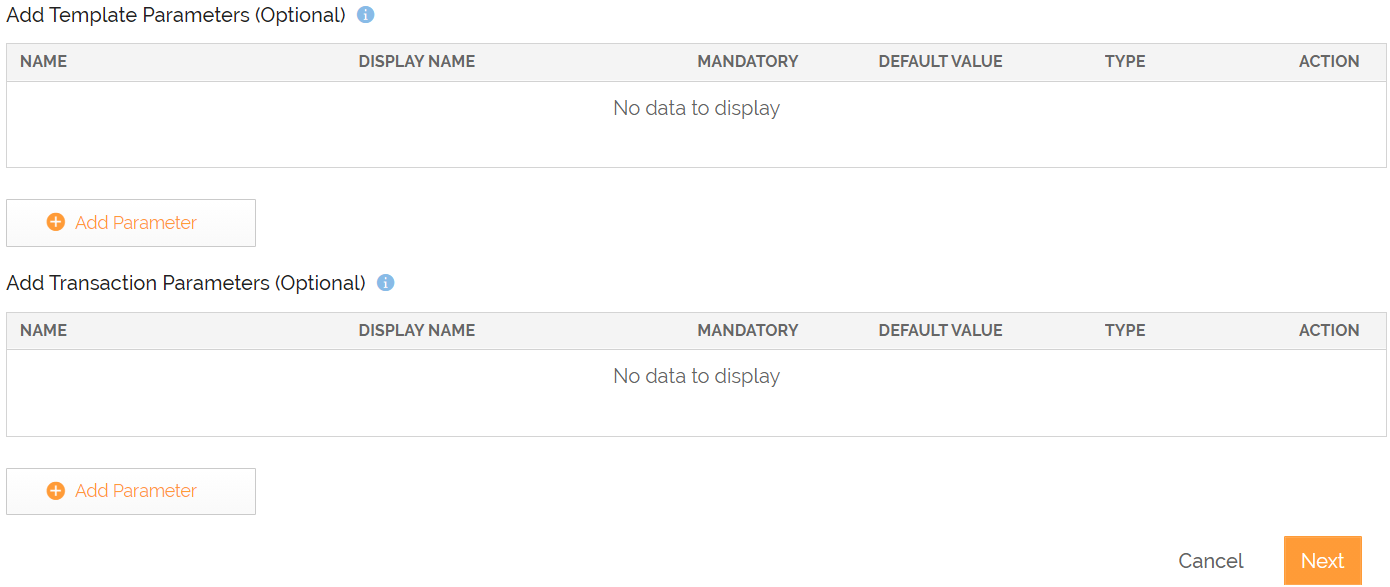Click ACTION header in the transaction parameters table
Viewport: 1390px width, 587px height.
[x=1329, y=330]
